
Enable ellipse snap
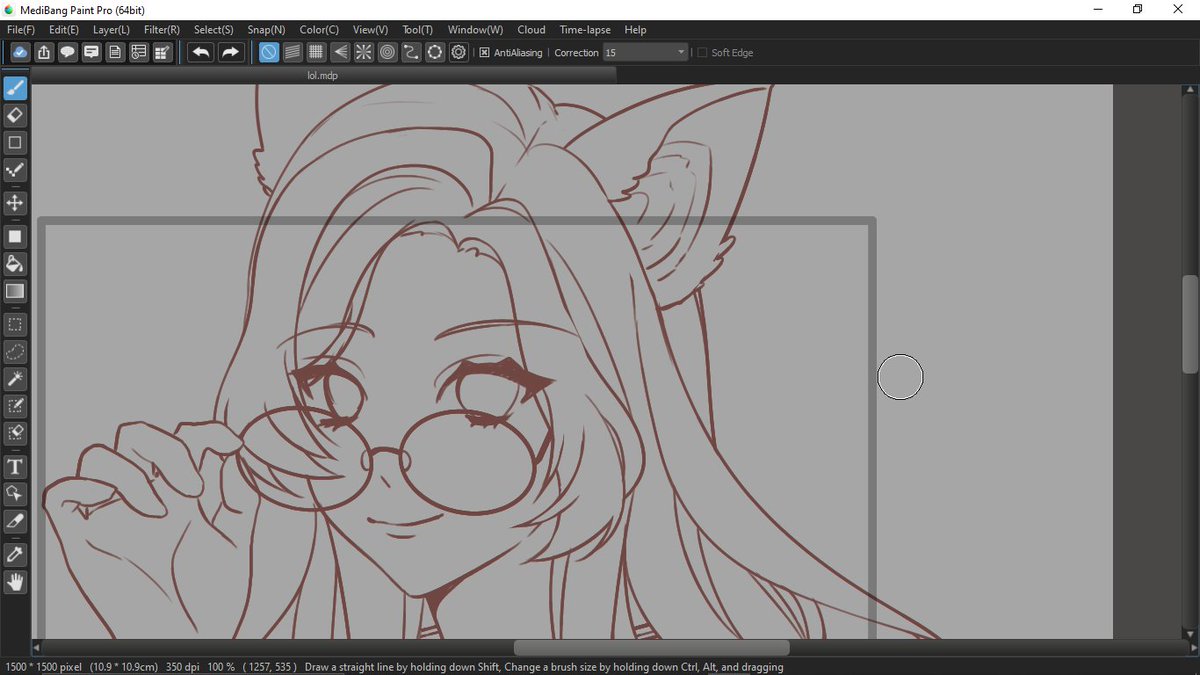click(x=435, y=52)
